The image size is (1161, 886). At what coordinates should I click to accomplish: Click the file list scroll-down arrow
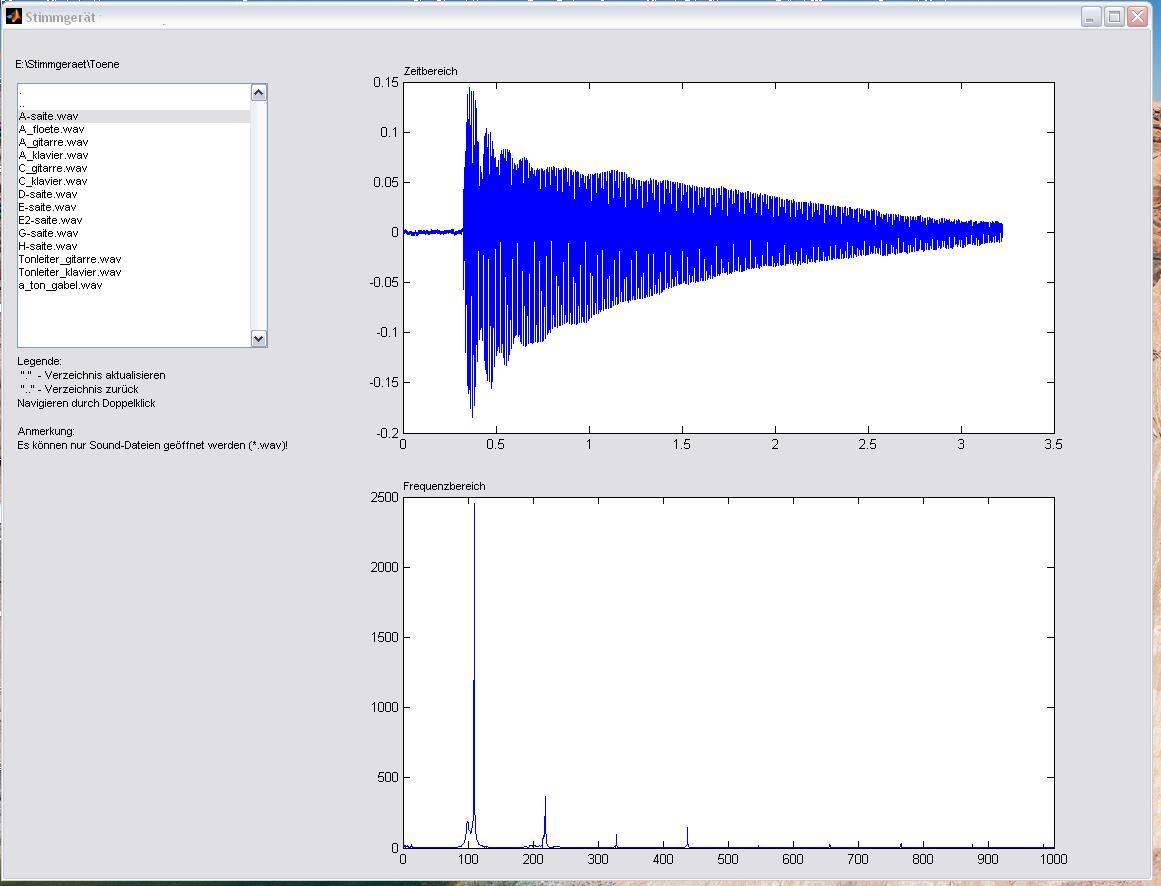pos(259,338)
